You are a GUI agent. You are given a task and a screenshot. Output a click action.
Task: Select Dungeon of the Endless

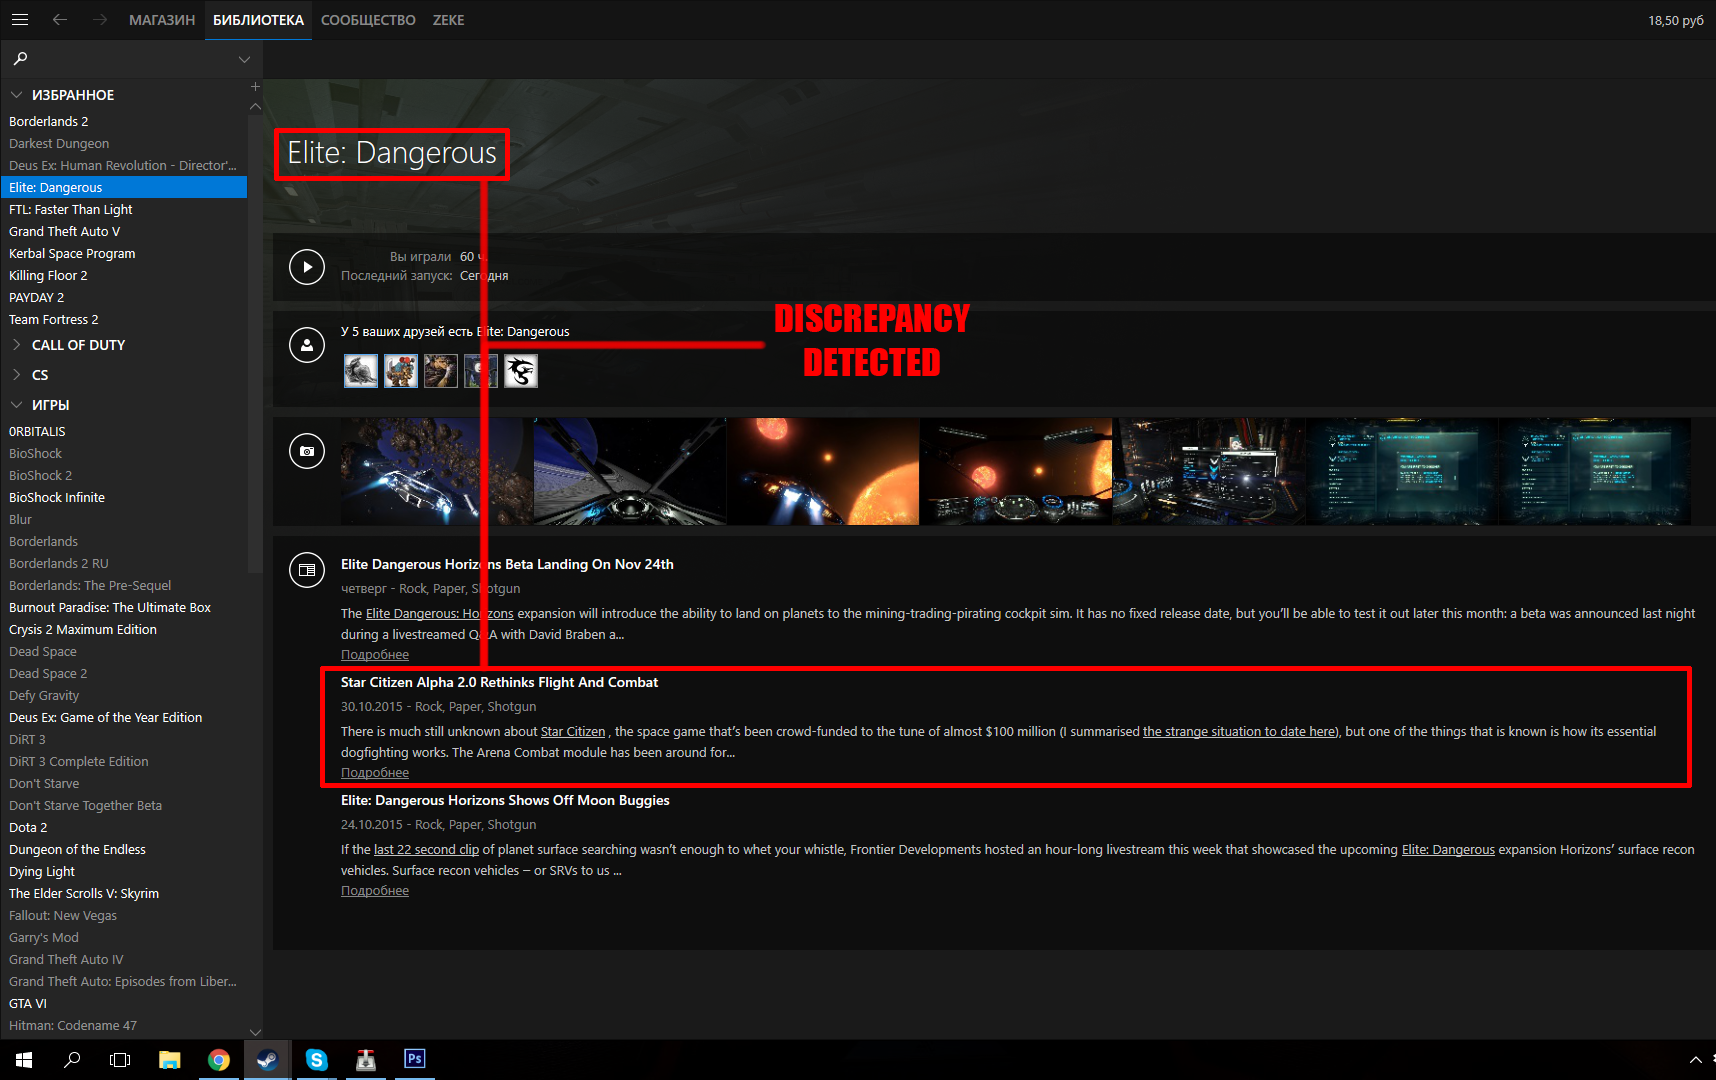tap(123, 849)
